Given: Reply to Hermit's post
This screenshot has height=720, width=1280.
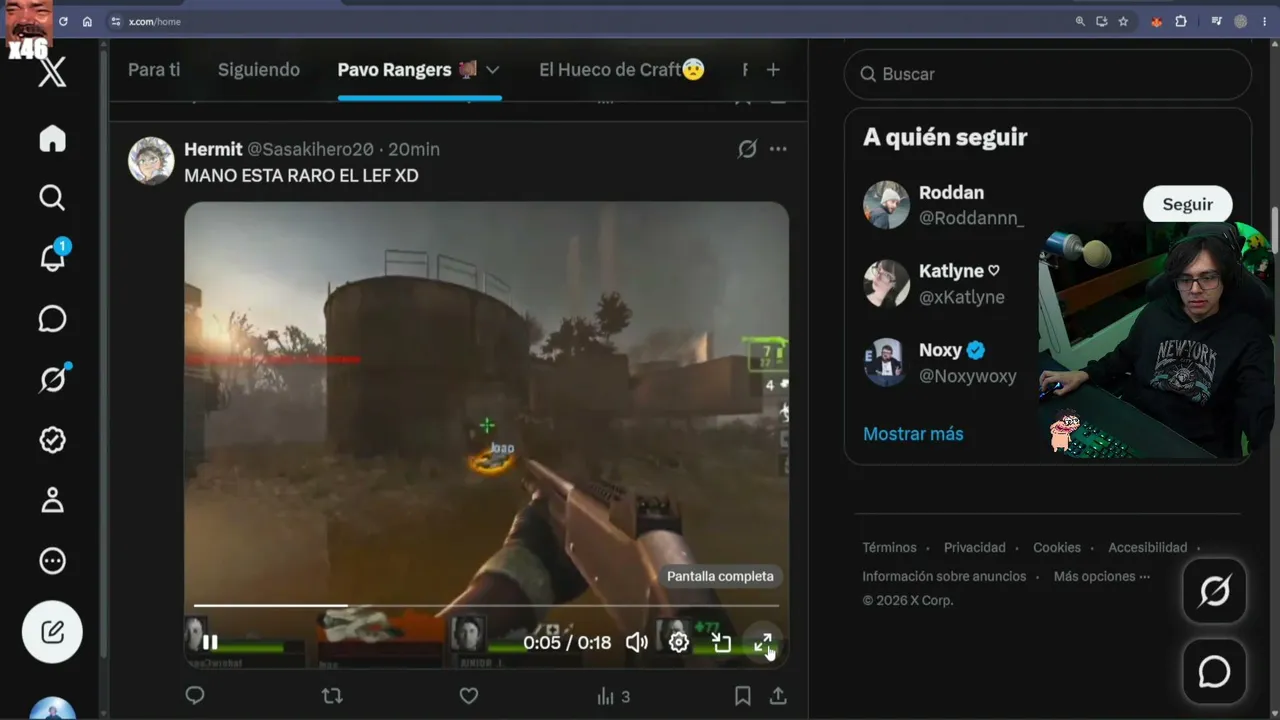Looking at the screenshot, I should pos(195,696).
